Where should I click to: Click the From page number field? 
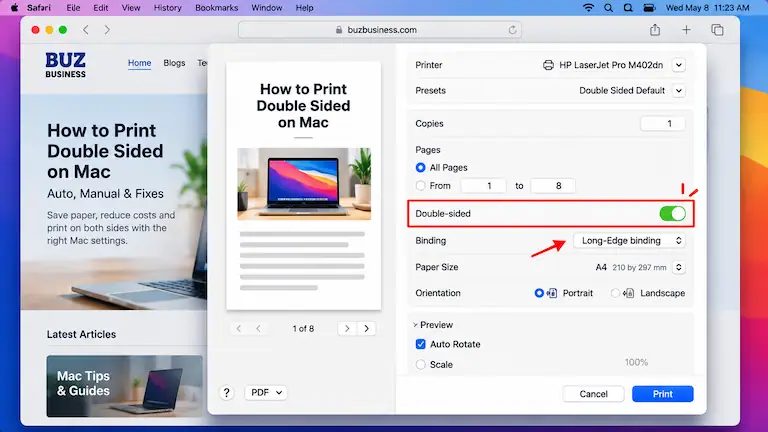(483, 186)
